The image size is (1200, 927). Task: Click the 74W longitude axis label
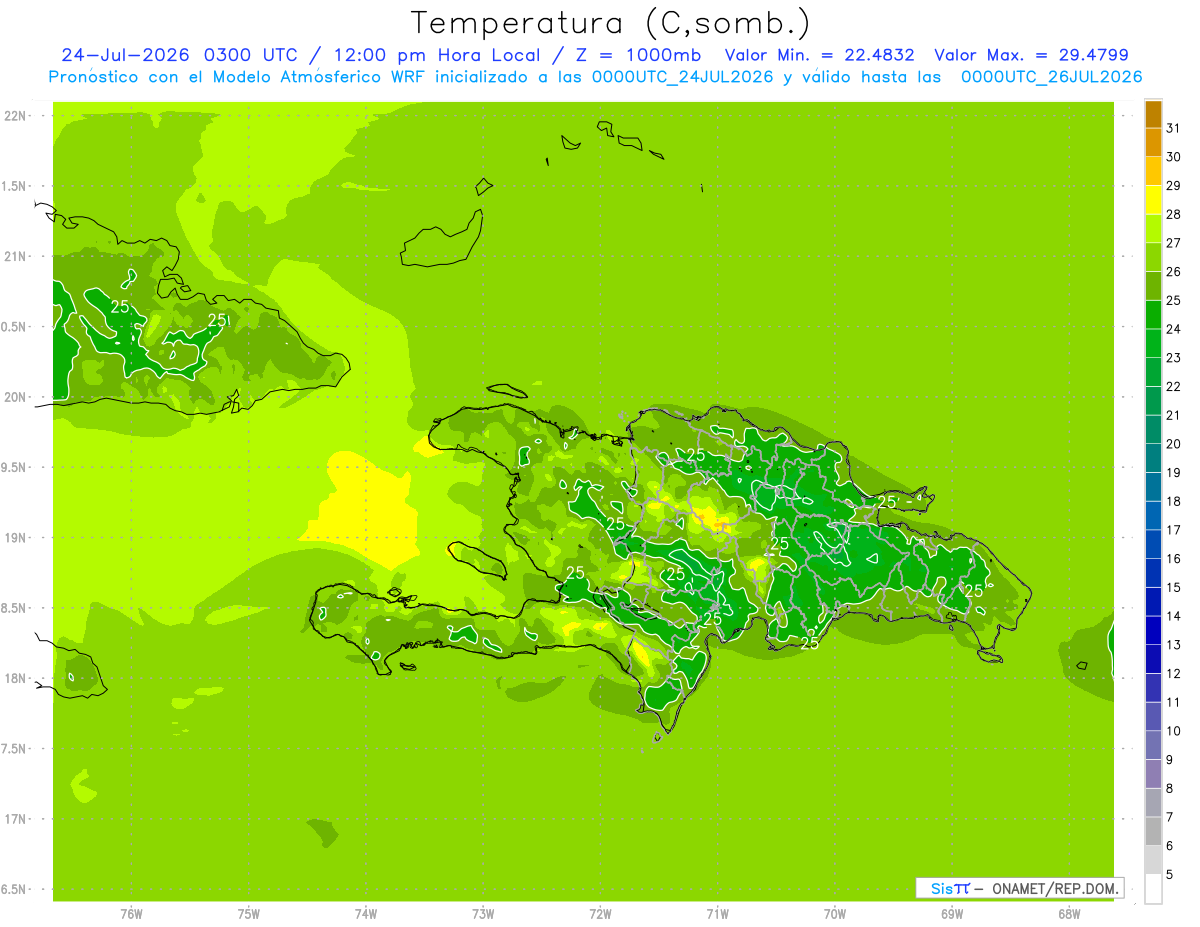[365, 914]
